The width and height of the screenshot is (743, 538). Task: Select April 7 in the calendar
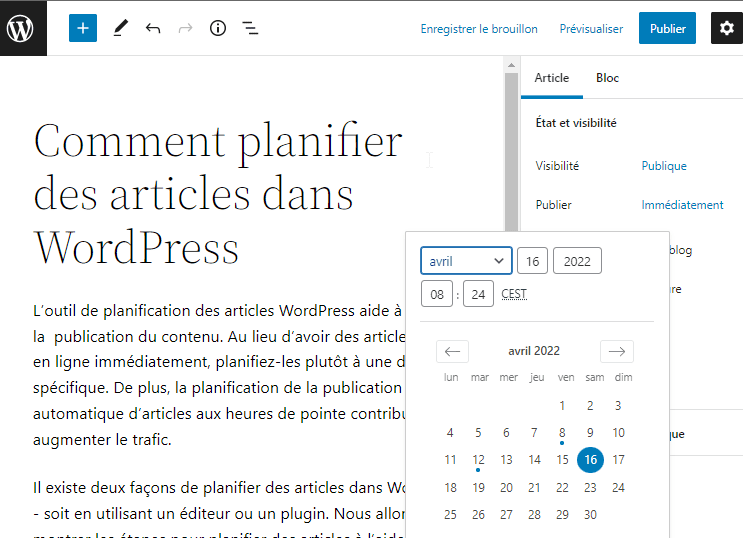coord(534,433)
